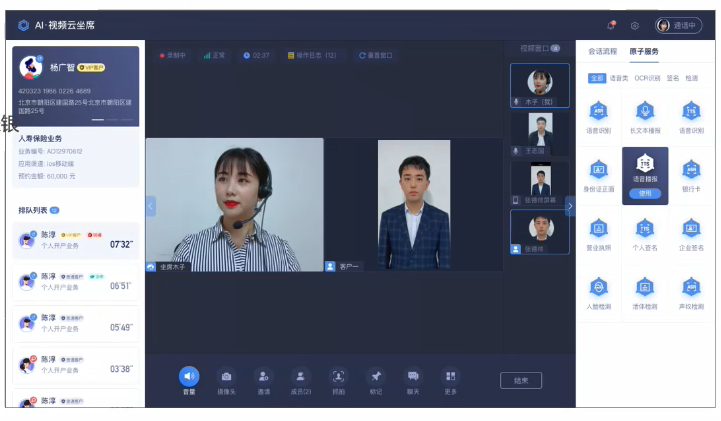Screen dimensions: 721x421
Task: Click the AI·视频云坐席 logo
Action: (56, 25)
